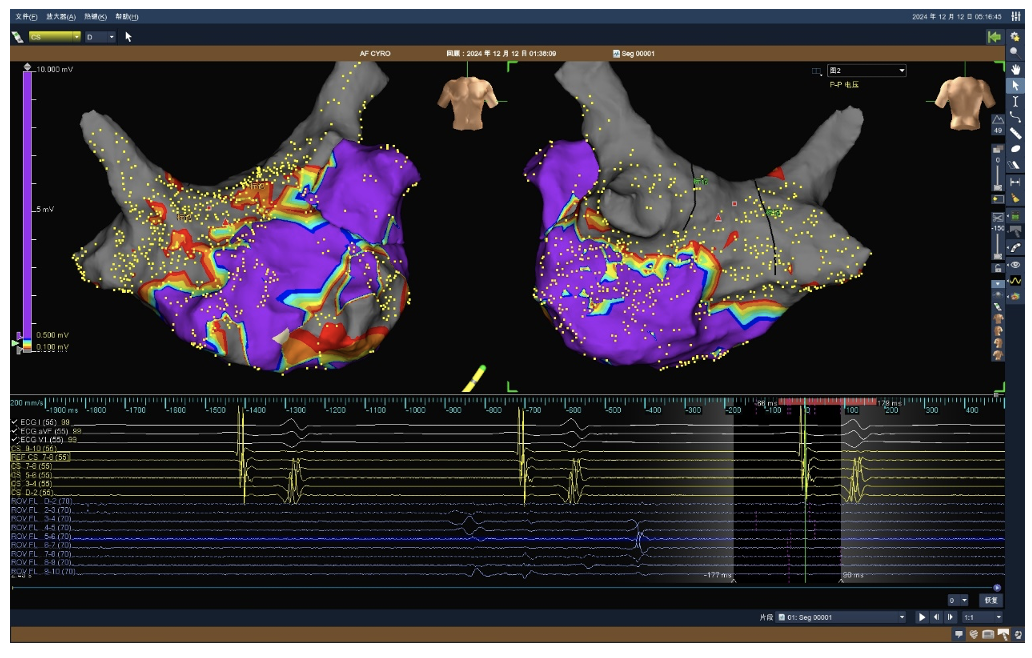
Task: Toggle the eye visibility icon in right toolbar
Action: click(1015, 264)
